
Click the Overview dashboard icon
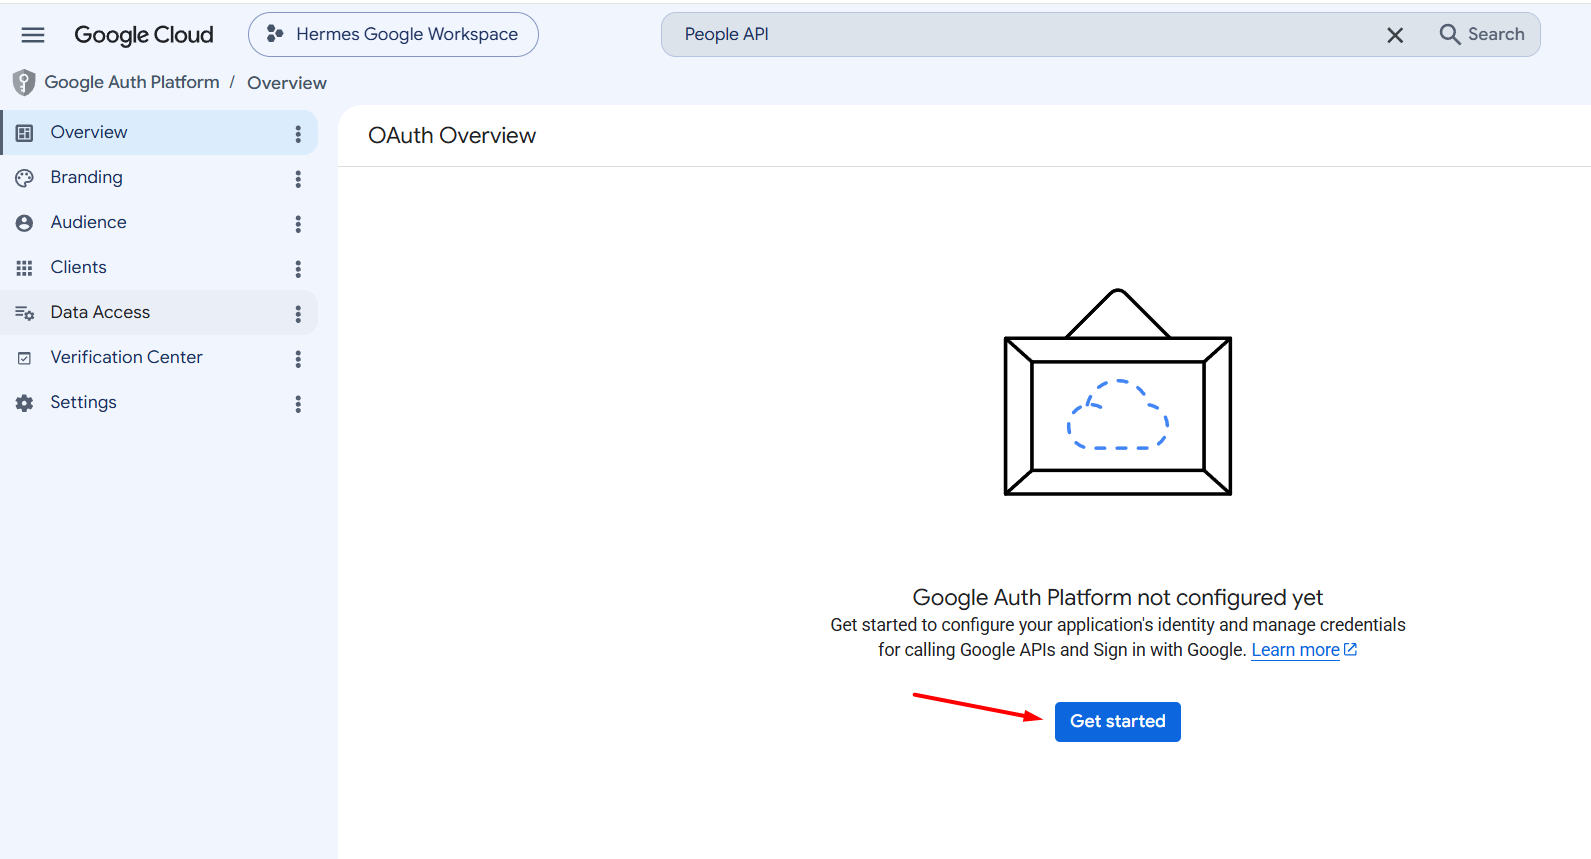[25, 132]
